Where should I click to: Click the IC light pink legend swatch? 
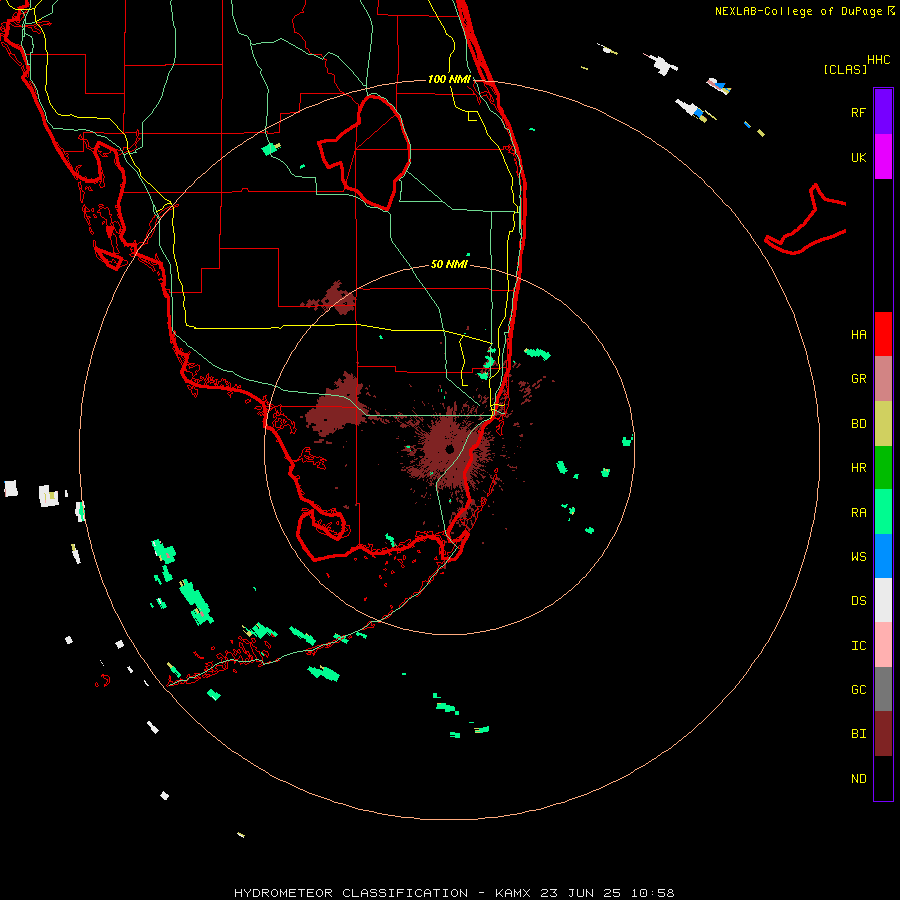coord(883,645)
